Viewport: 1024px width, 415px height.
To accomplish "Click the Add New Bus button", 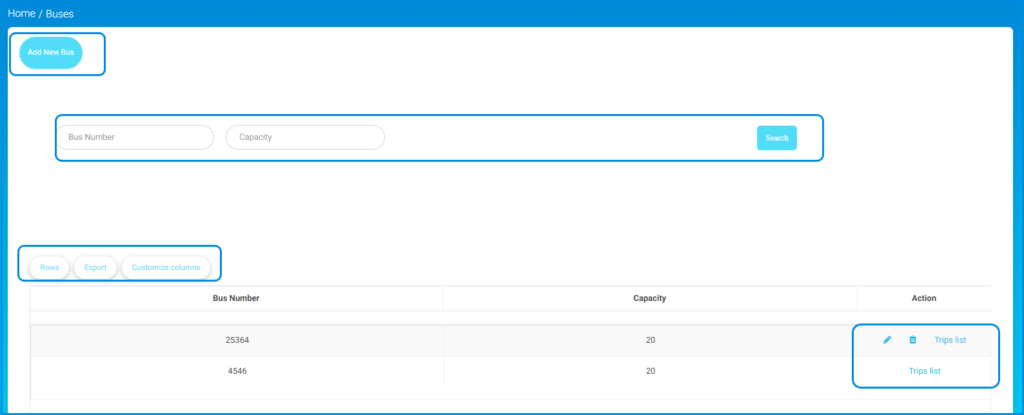I will point(51,52).
